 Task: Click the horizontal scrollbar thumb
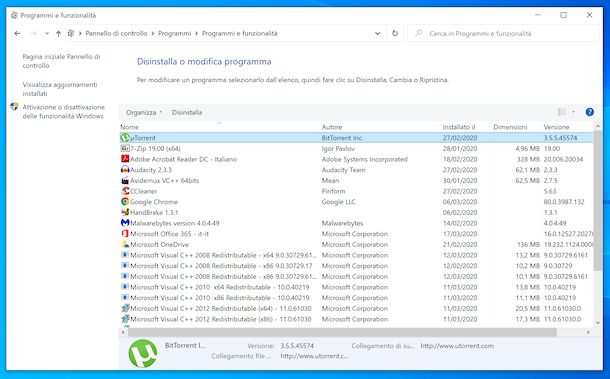(x=342, y=332)
